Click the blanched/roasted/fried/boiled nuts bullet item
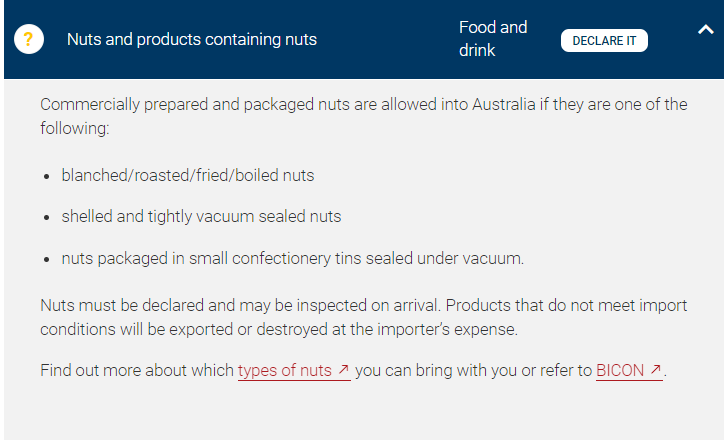Screen dimensions: 725x440 (188, 176)
